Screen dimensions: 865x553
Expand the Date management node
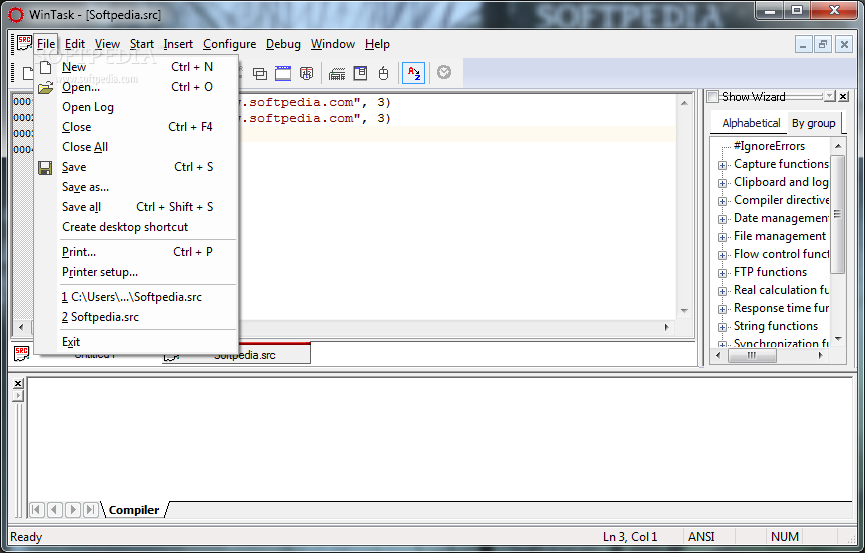[722, 219]
